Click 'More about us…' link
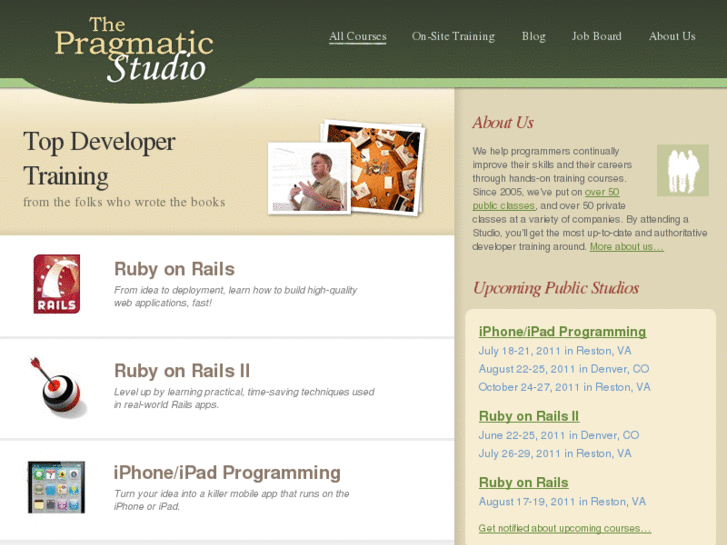727x545 pixels. pyautogui.click(x=626, y=247)
